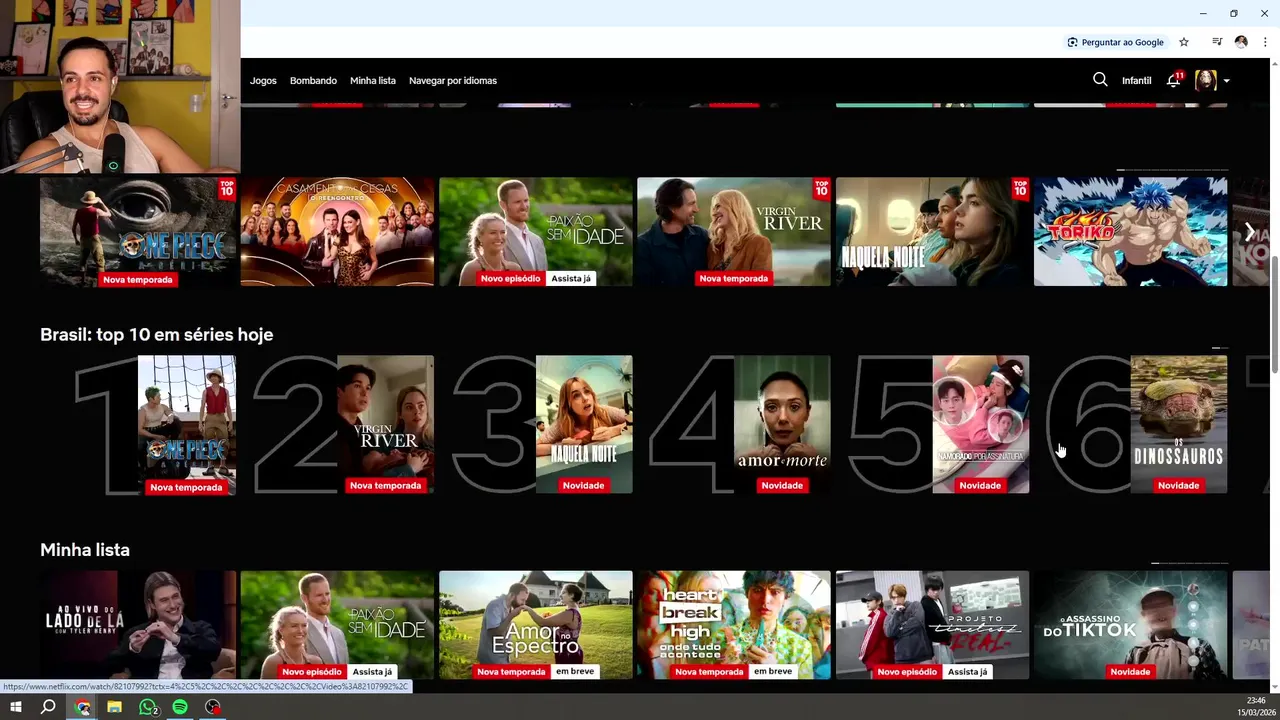
Task: Open Amor no Espectro thumbnail
Action: coord(535,625)
